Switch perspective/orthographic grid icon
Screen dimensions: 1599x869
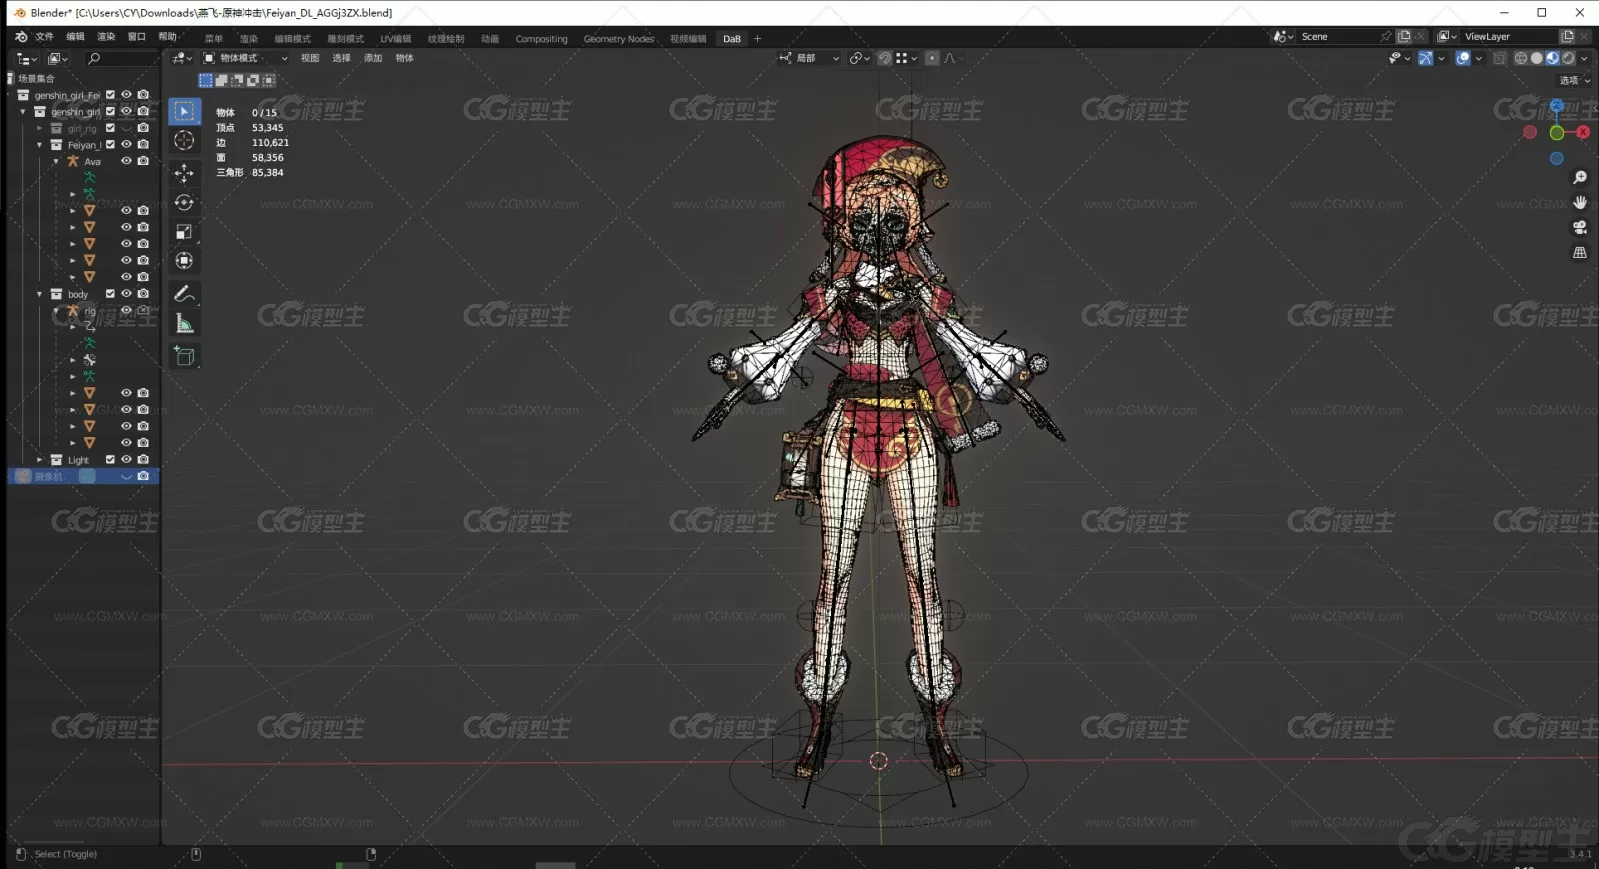(1580, 253)
